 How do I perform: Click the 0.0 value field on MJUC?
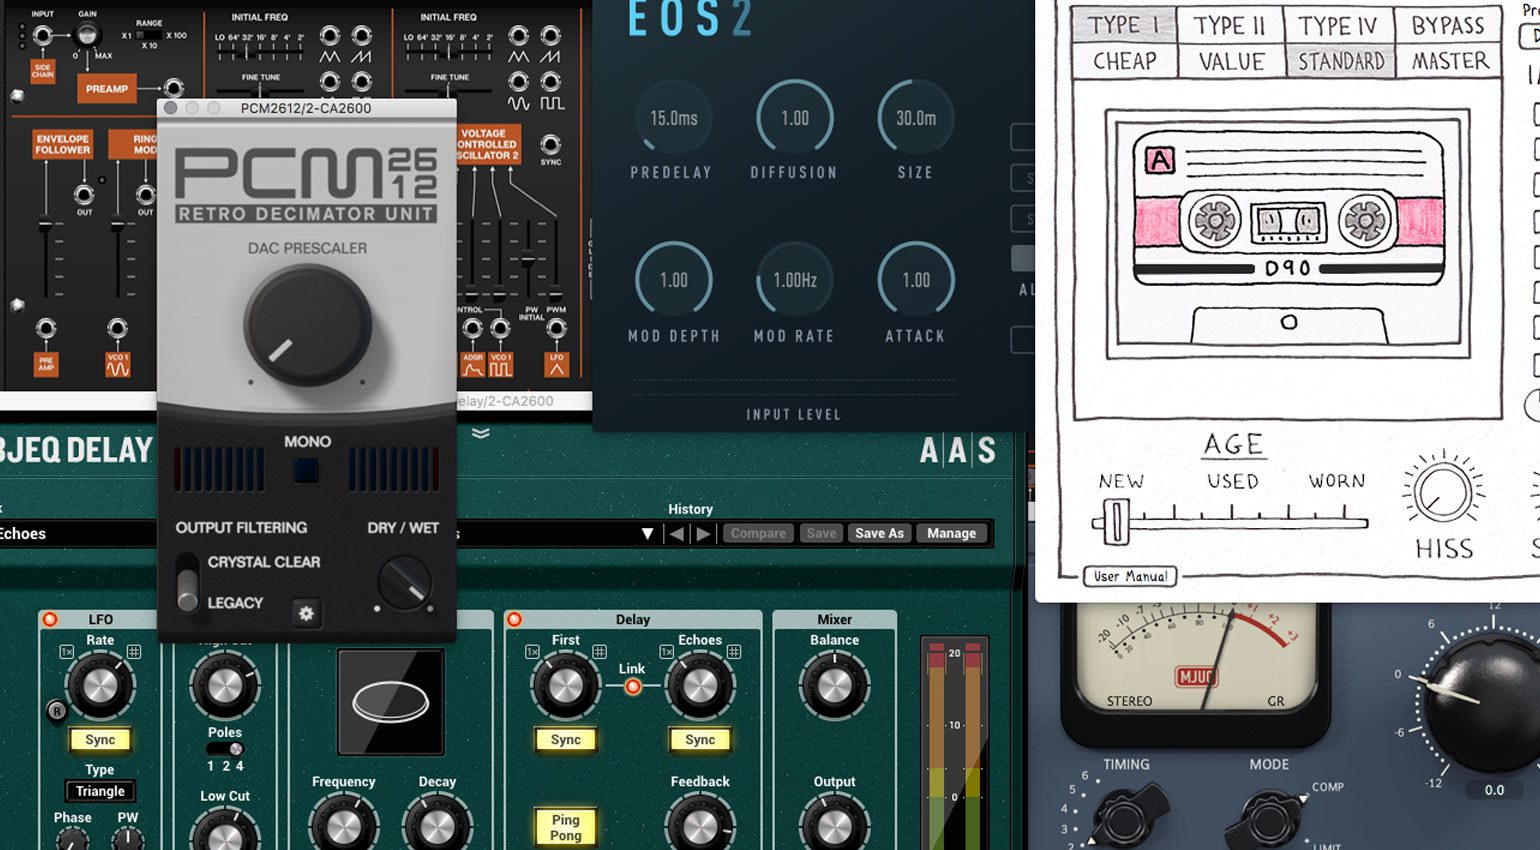click(x=1494, y=790)
